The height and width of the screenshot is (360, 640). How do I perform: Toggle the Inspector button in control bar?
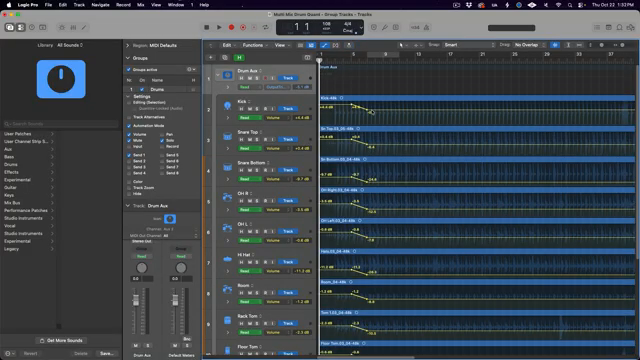tap(20, 27)
